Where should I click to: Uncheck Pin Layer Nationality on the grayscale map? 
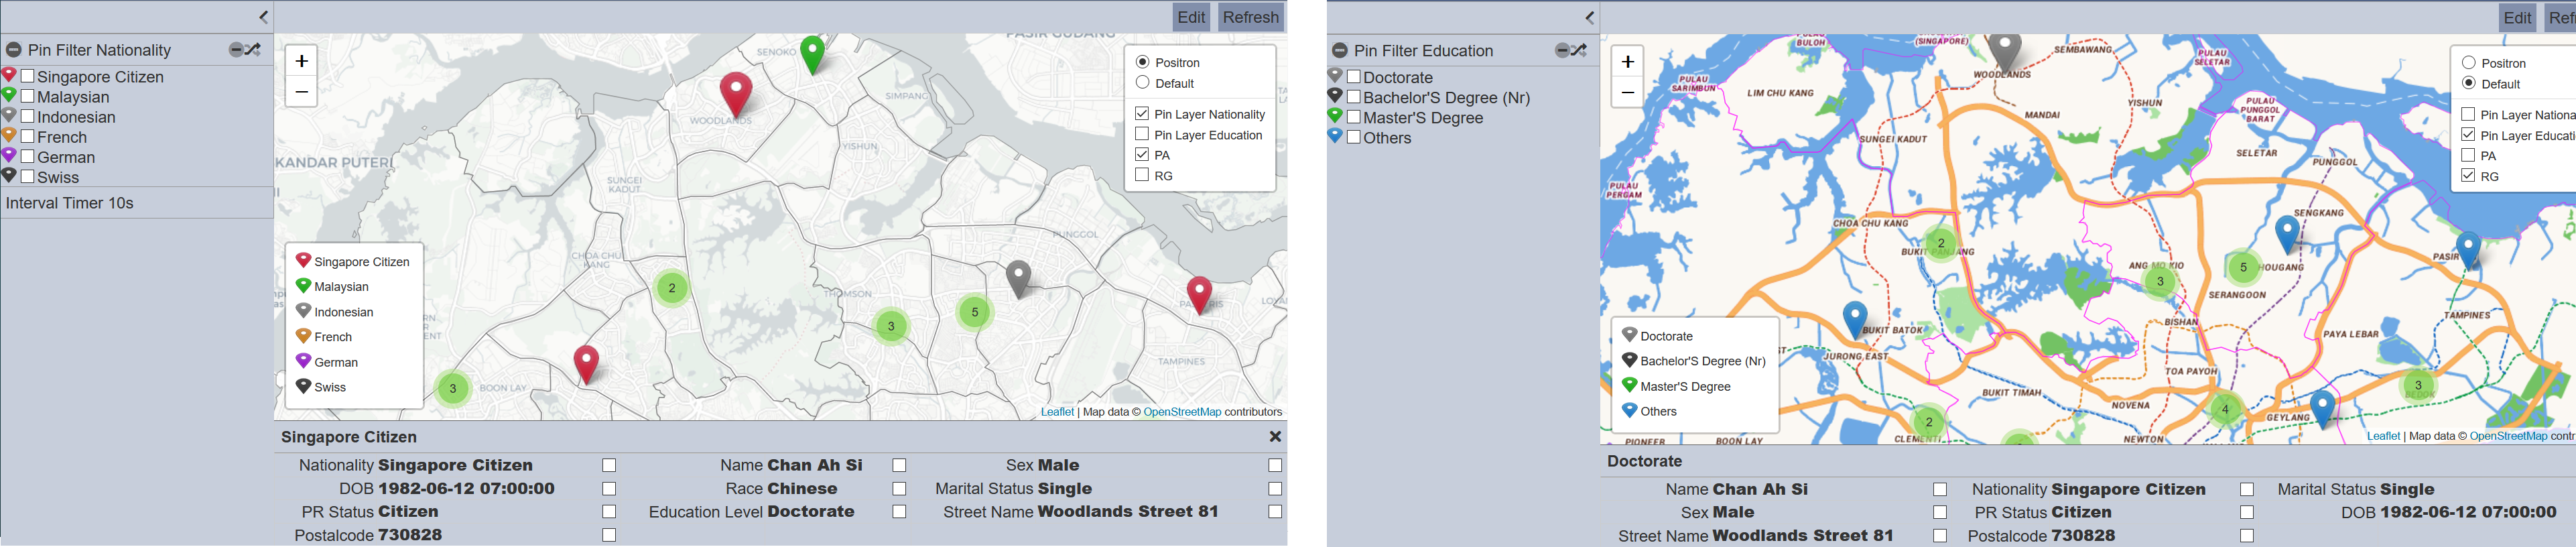pyautogui.click(x=1142, y=114)
